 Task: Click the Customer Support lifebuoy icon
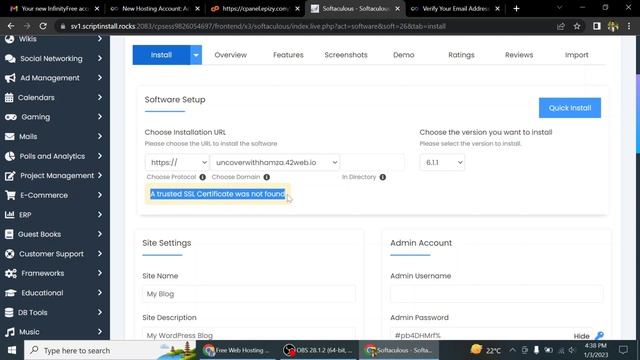(10, 254)
